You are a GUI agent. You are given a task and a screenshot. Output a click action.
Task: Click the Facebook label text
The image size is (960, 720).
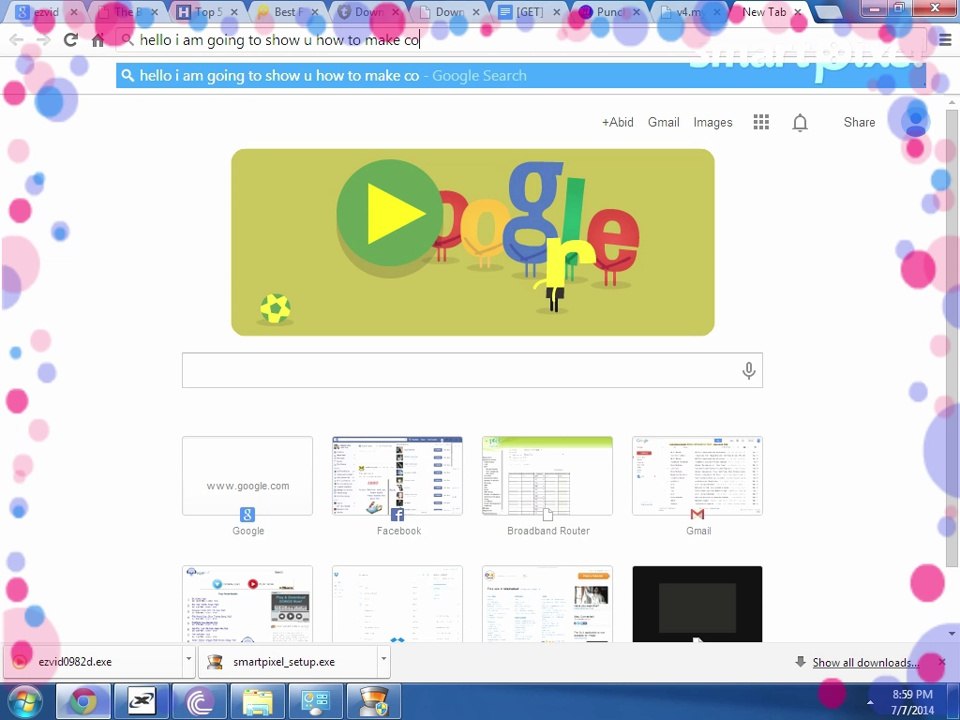coord(399,531)
